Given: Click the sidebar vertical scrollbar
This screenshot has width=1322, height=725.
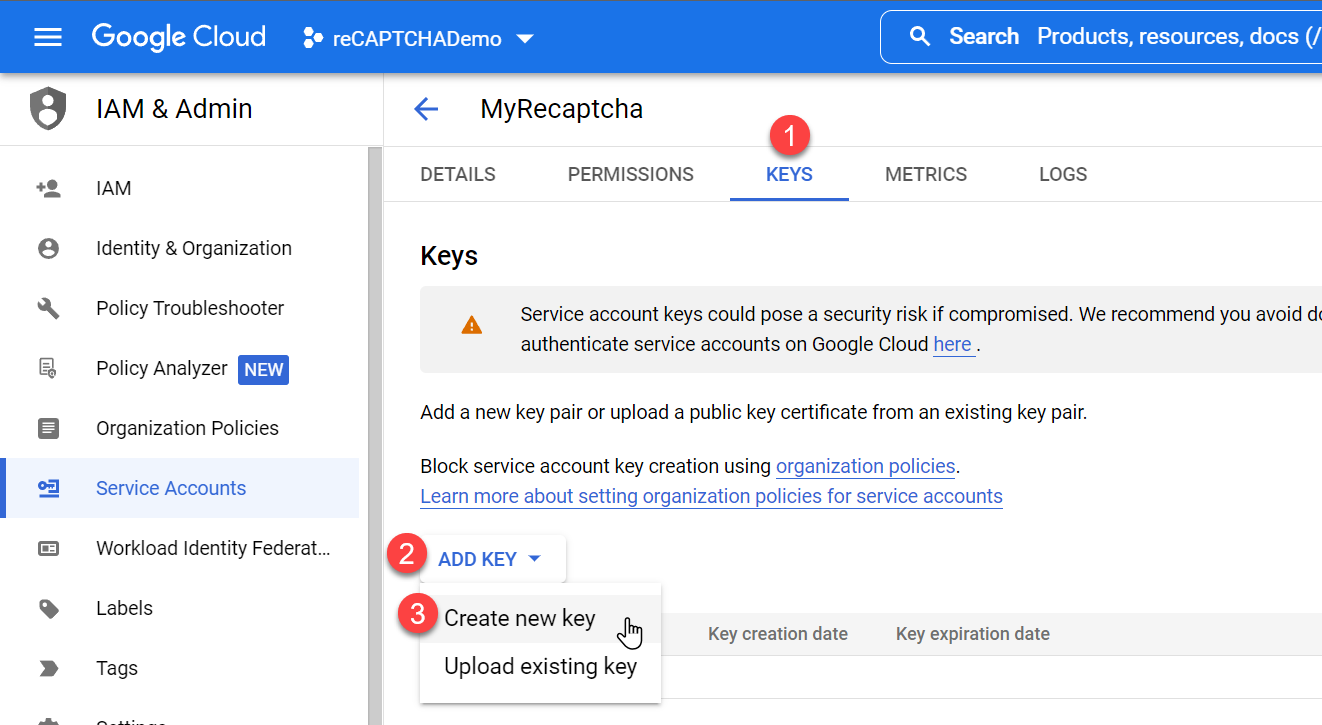Looking at the screenshot, I should [376, 435].
